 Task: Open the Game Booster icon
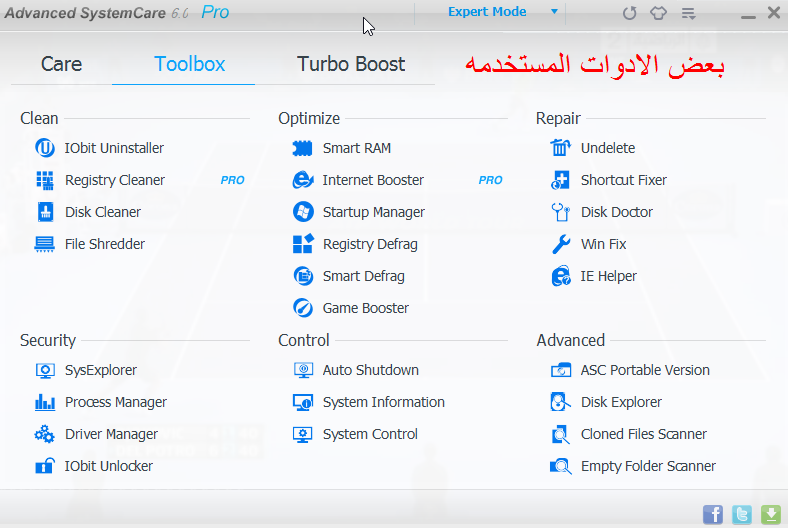pos(303,308)
